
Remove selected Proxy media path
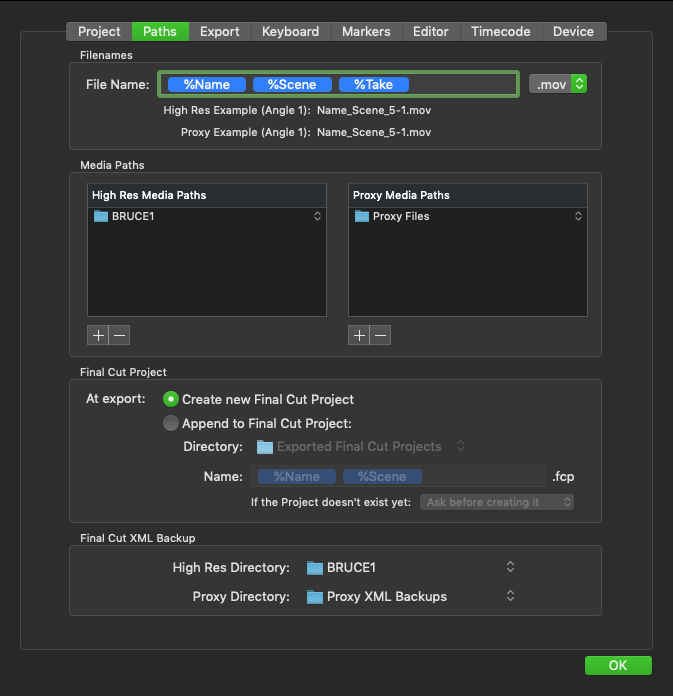(x=380, y=335)
